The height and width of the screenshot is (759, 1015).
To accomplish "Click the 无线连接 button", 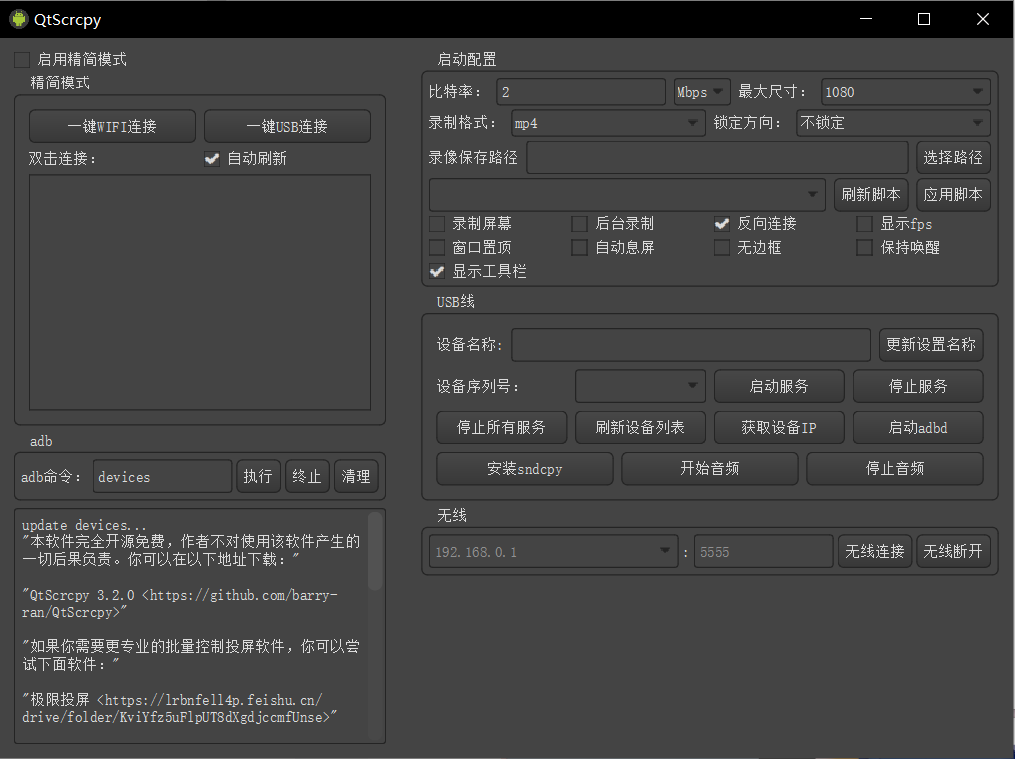I will pos(875,551).
